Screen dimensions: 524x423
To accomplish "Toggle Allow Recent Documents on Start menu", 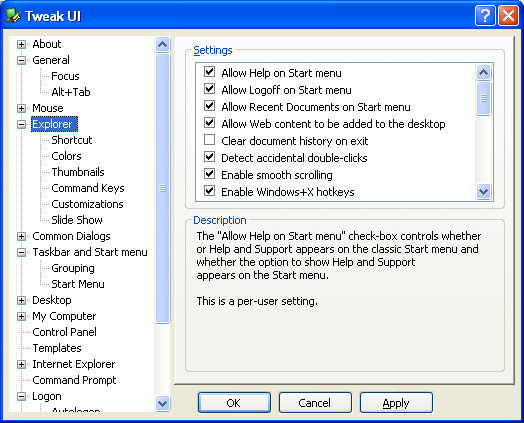I will (x=210, y=106).
